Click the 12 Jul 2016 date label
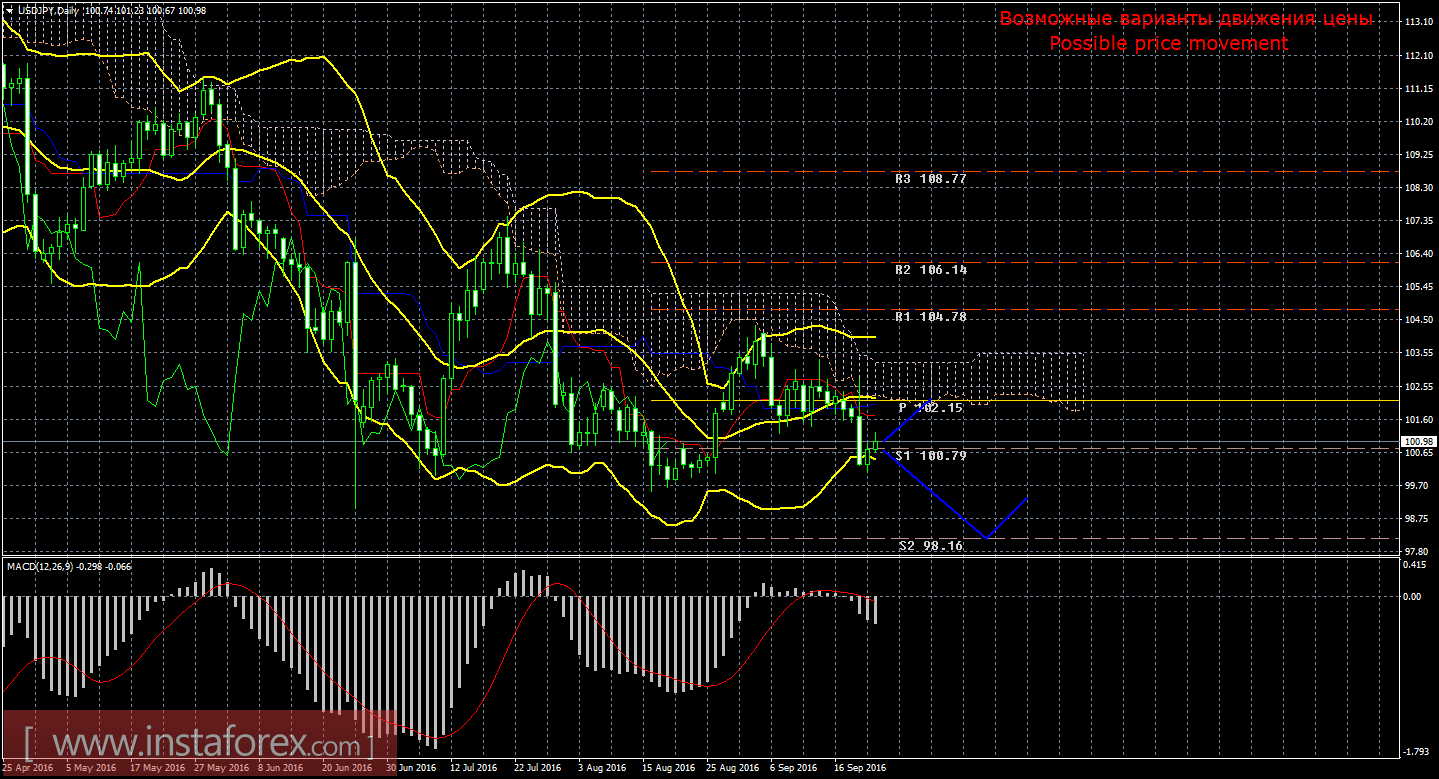 (x=473, y=768)
